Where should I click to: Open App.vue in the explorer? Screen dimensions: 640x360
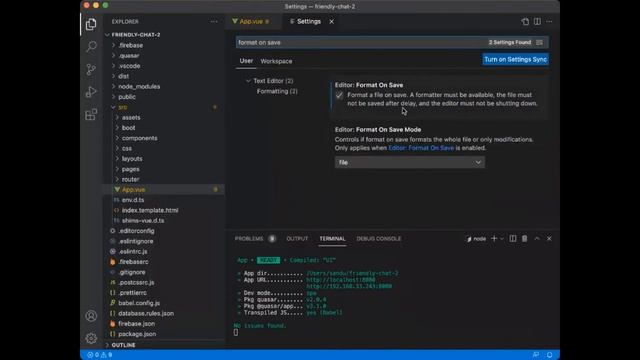[133, 190]
